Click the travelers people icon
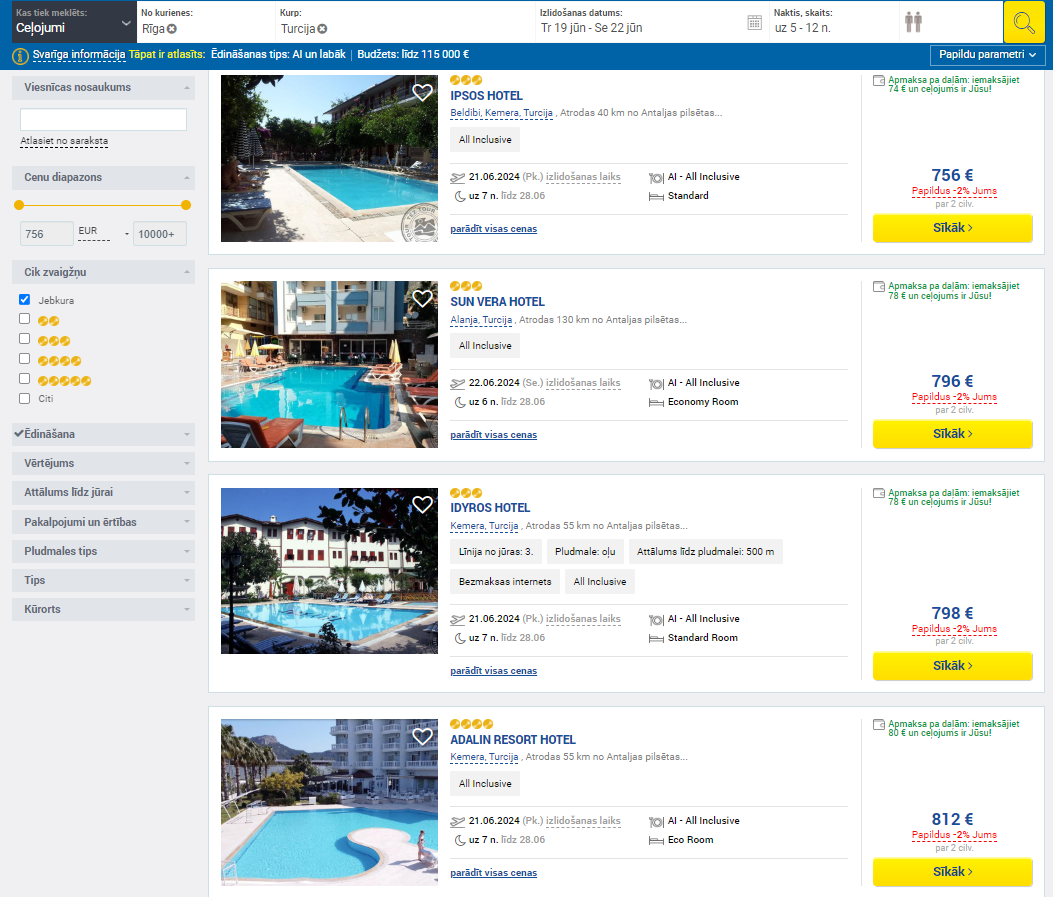1053x897 pixels. tap(913, 22)
